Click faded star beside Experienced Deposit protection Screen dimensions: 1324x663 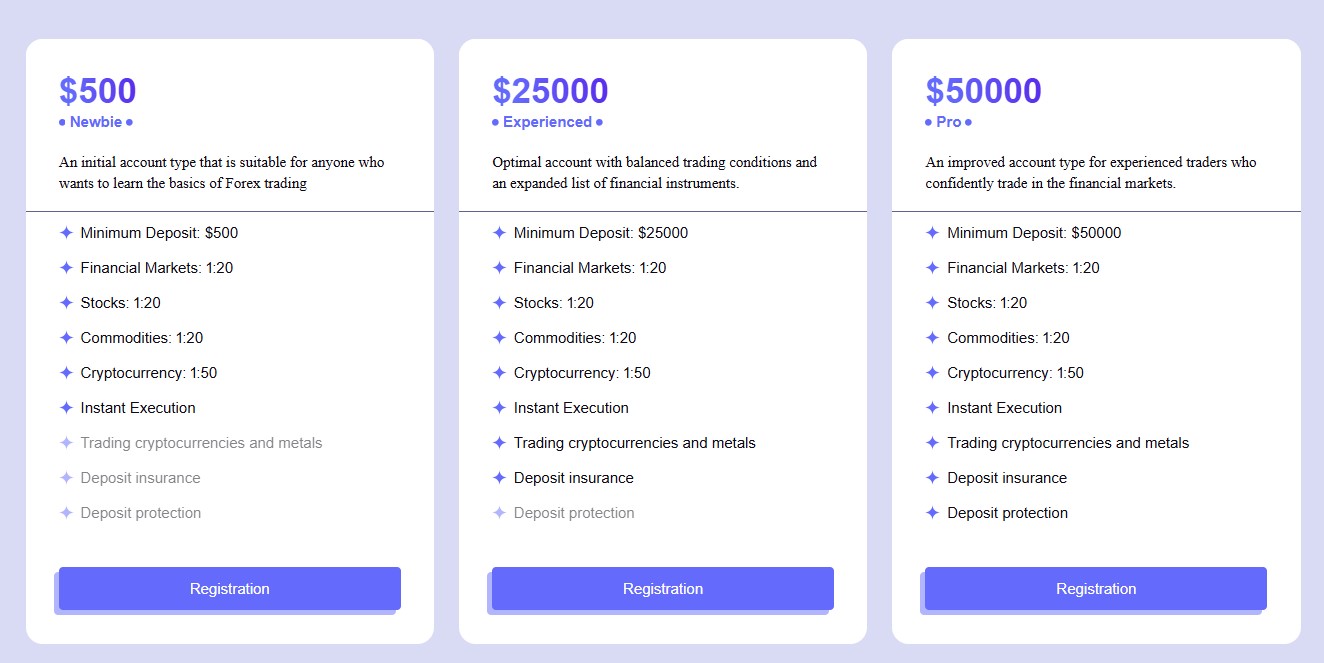coord(499,513)
